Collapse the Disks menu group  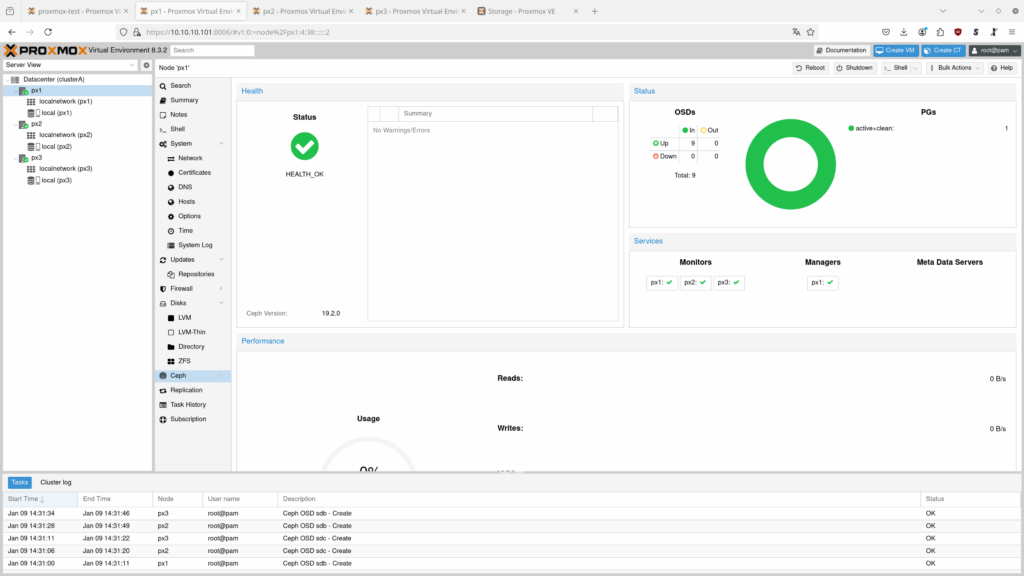(x=221, y=303)
